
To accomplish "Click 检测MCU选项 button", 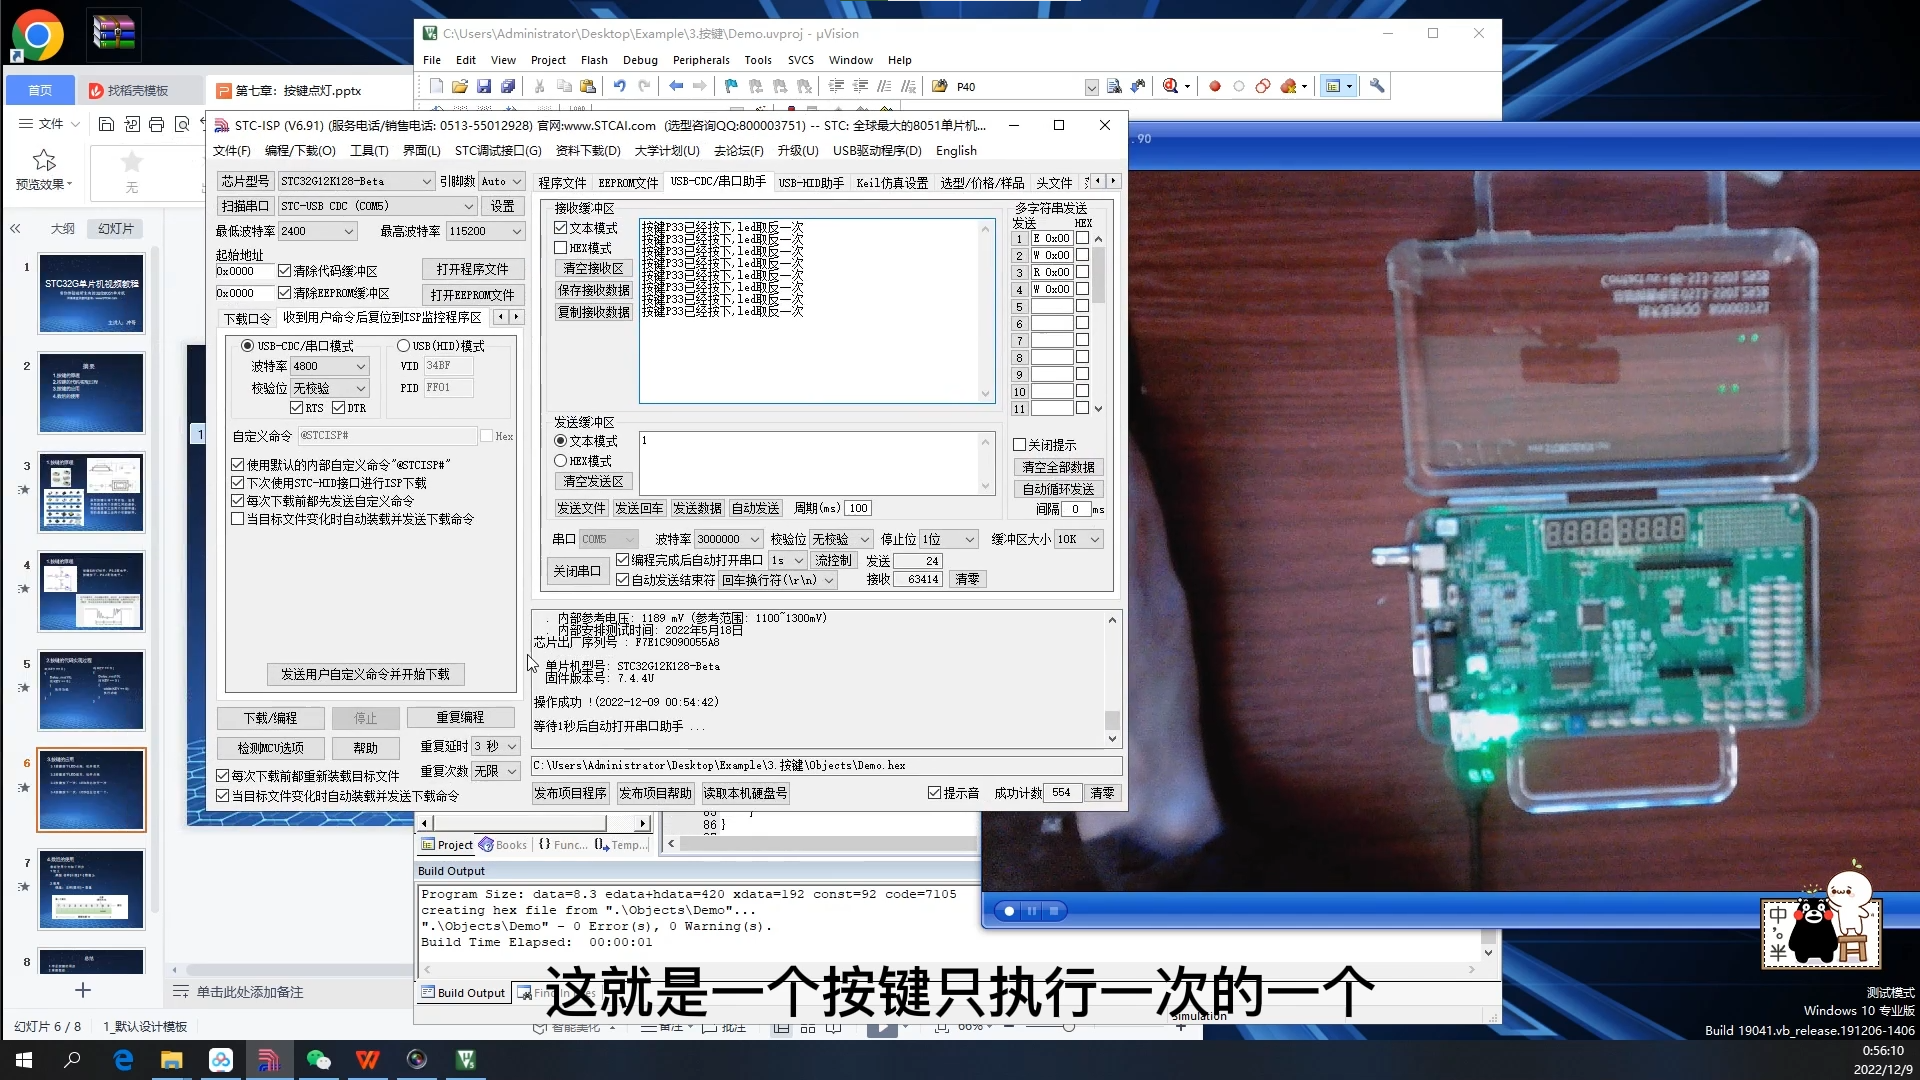I will [x=271, y=748].
